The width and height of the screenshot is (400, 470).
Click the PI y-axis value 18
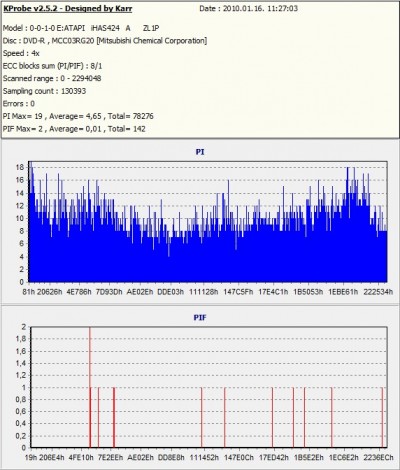20,167
